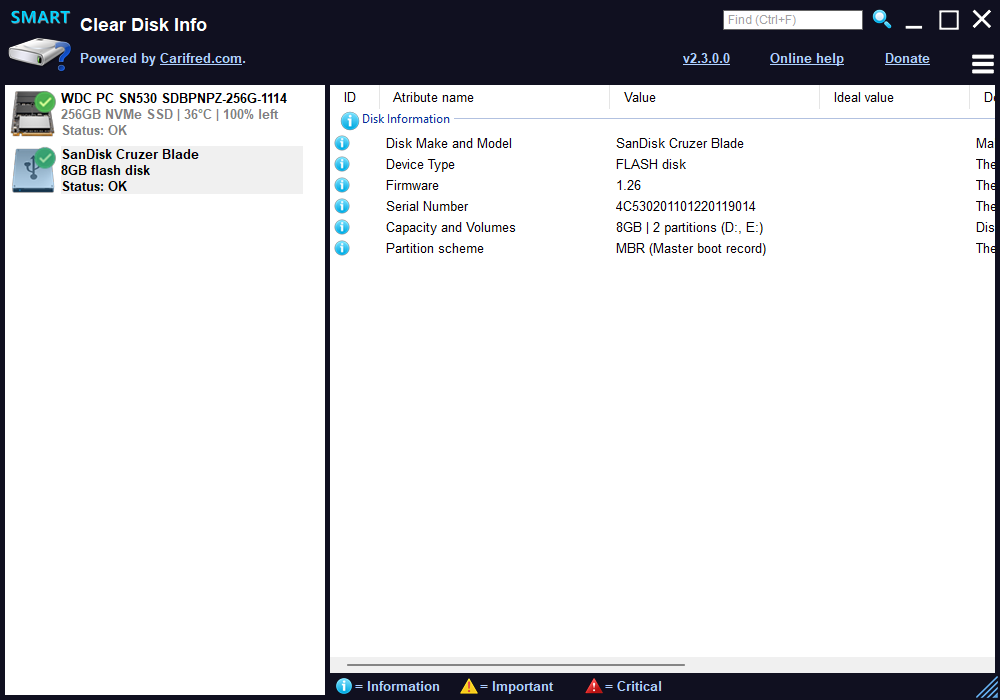Open the hamburger menu
The image size is (1000, 700).
click(x=982, y=64)
